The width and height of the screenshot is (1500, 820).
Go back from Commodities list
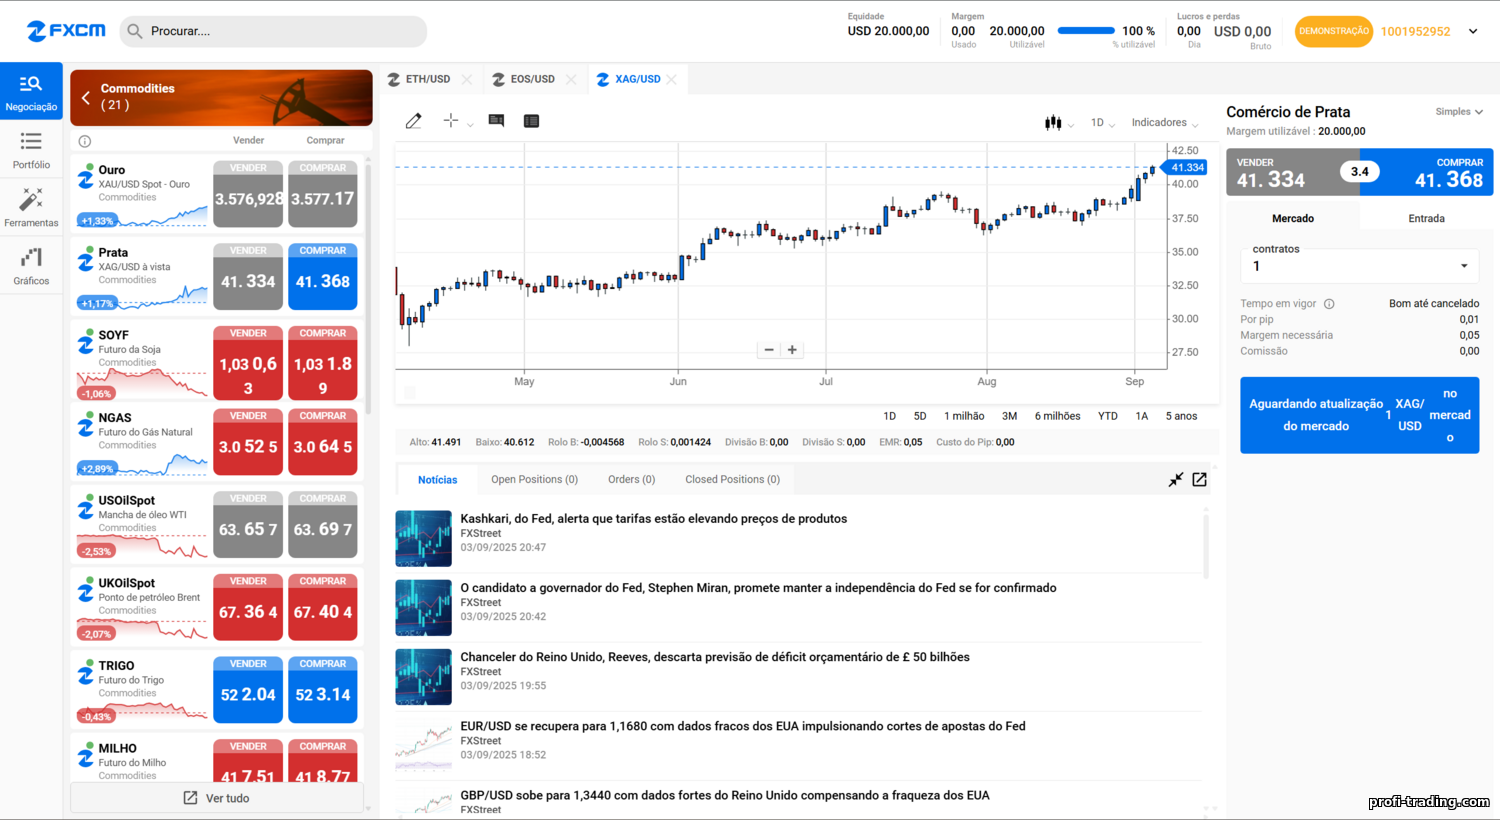(86, 98)
